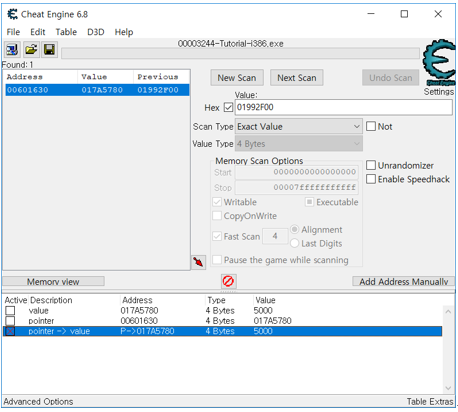Click the New Scan button
The image size is (458, 412).
click(237, 78)
